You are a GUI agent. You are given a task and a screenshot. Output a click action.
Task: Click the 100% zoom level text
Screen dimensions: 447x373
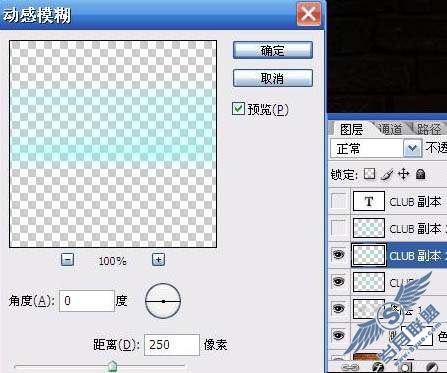tap(113, 261)
